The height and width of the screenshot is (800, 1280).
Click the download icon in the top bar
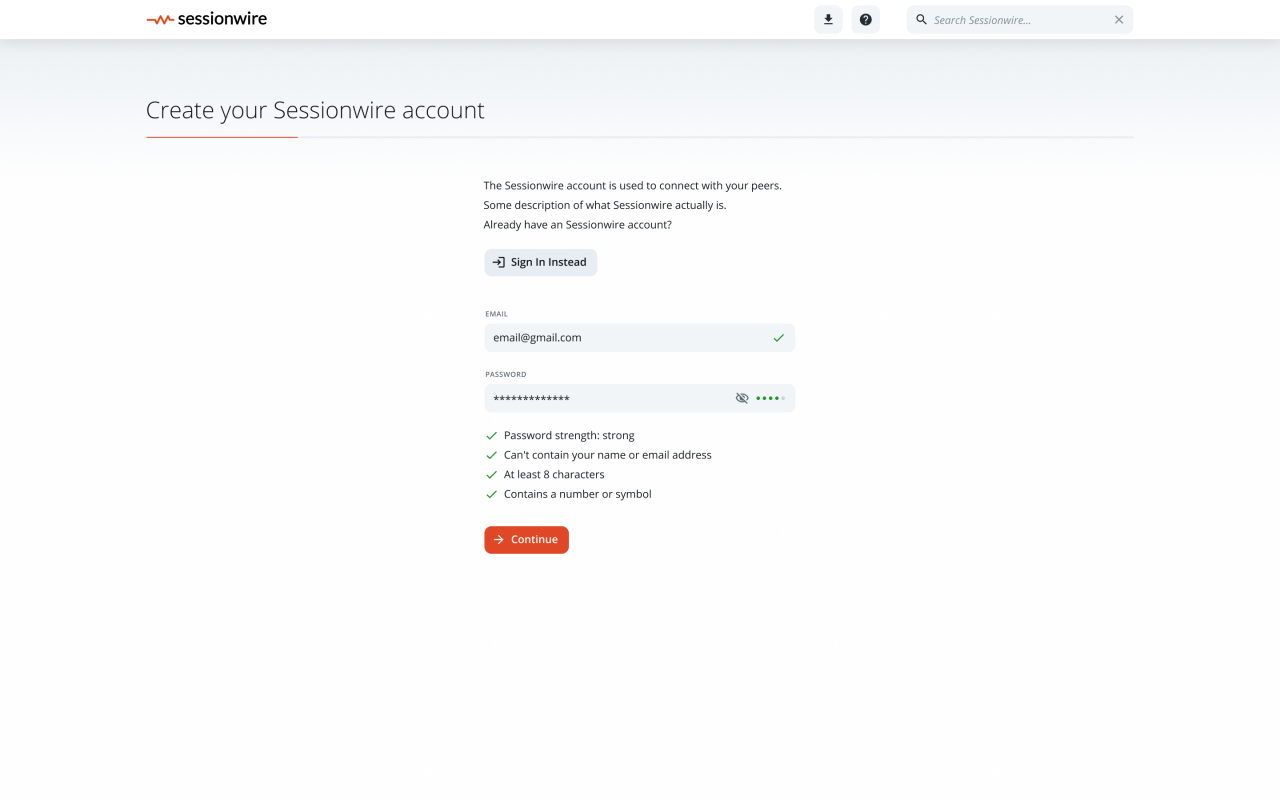pos(828,19)
